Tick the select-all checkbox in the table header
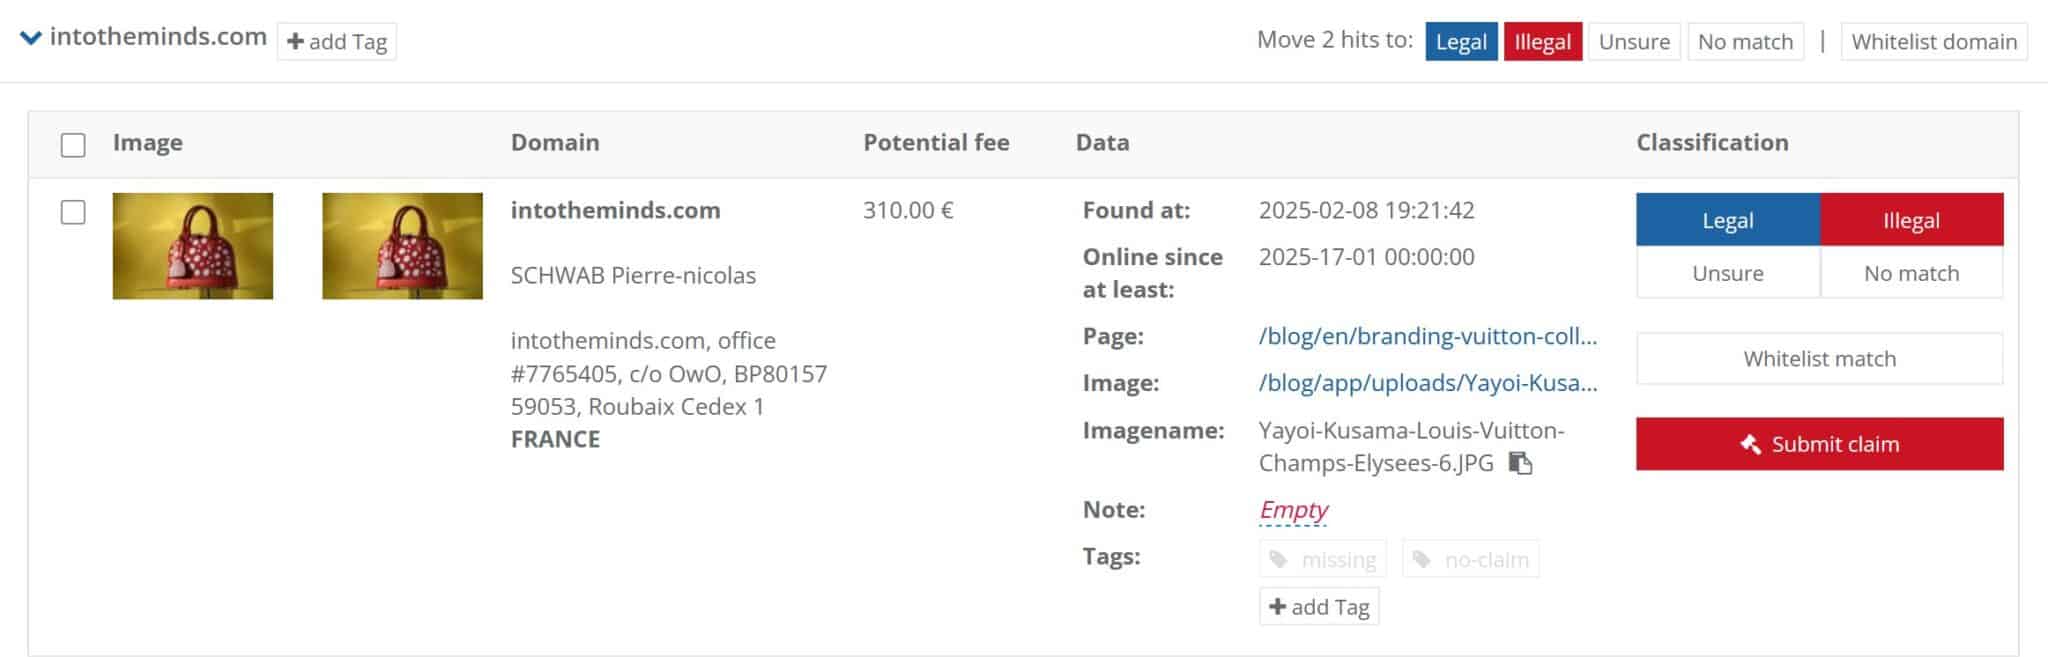 pos(73,145)
